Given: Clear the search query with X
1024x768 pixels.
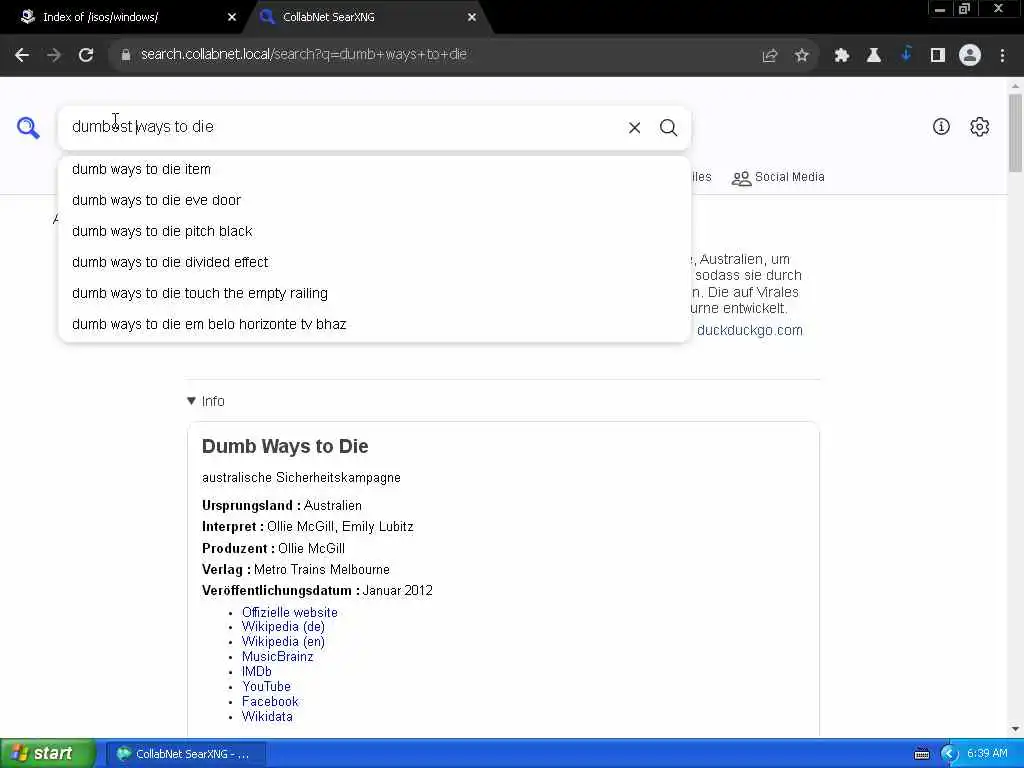Looking at the screenshot, I should (634, 127).
